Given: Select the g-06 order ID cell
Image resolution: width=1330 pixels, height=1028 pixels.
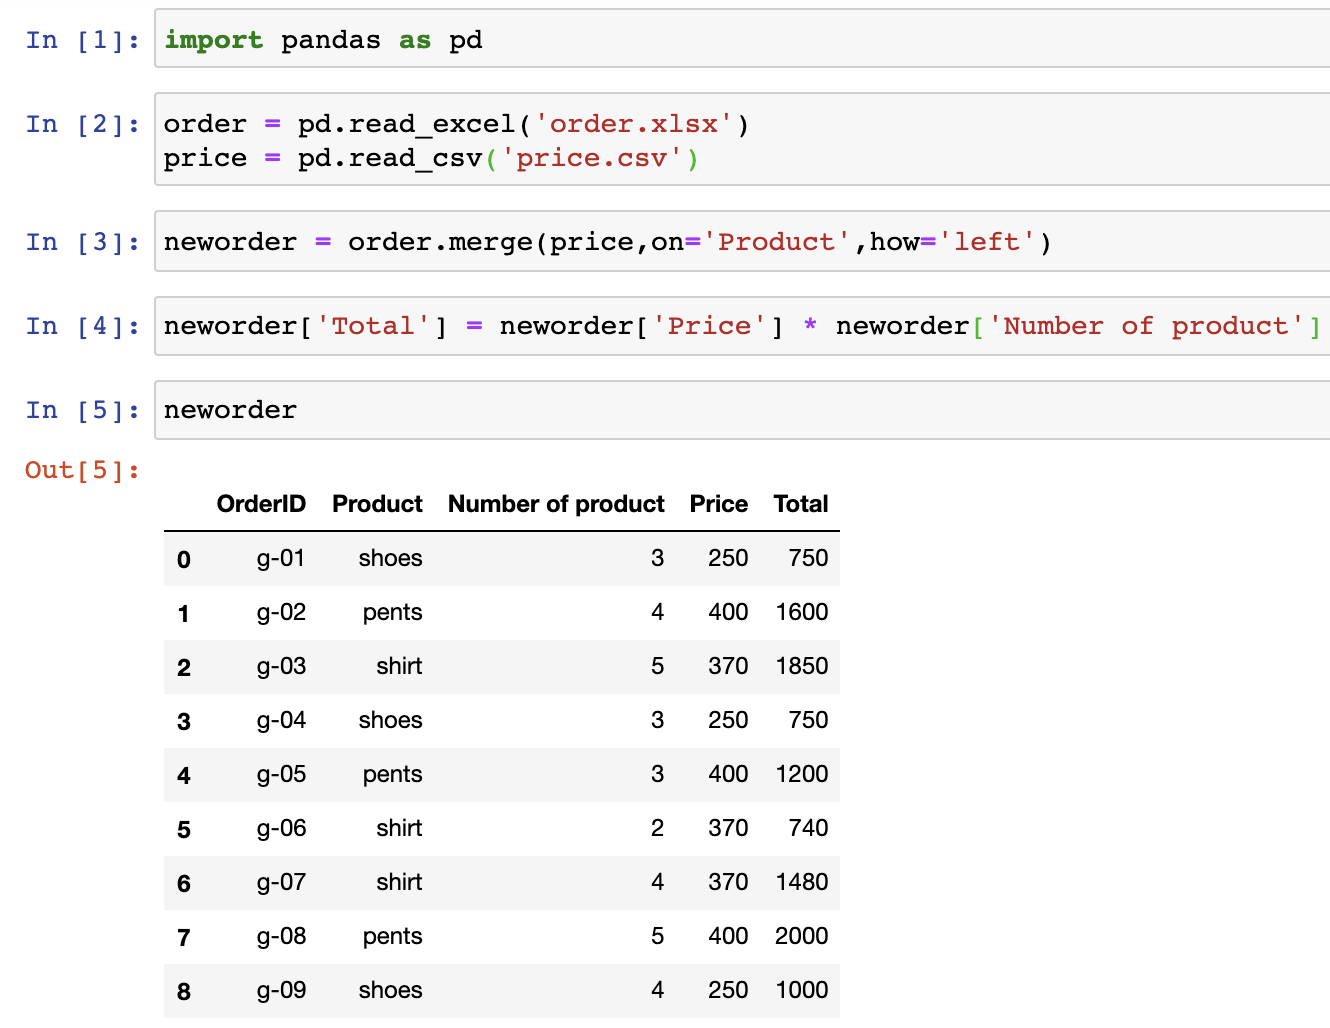Looking at the screenshot, I should coord(281,828).
